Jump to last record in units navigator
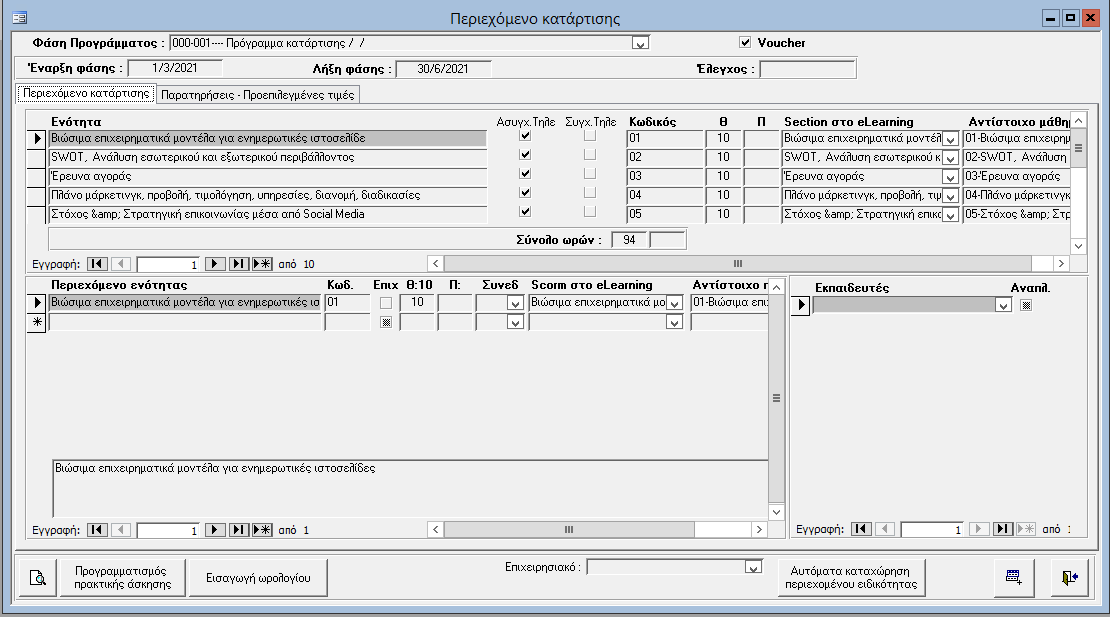 (239, 264)
